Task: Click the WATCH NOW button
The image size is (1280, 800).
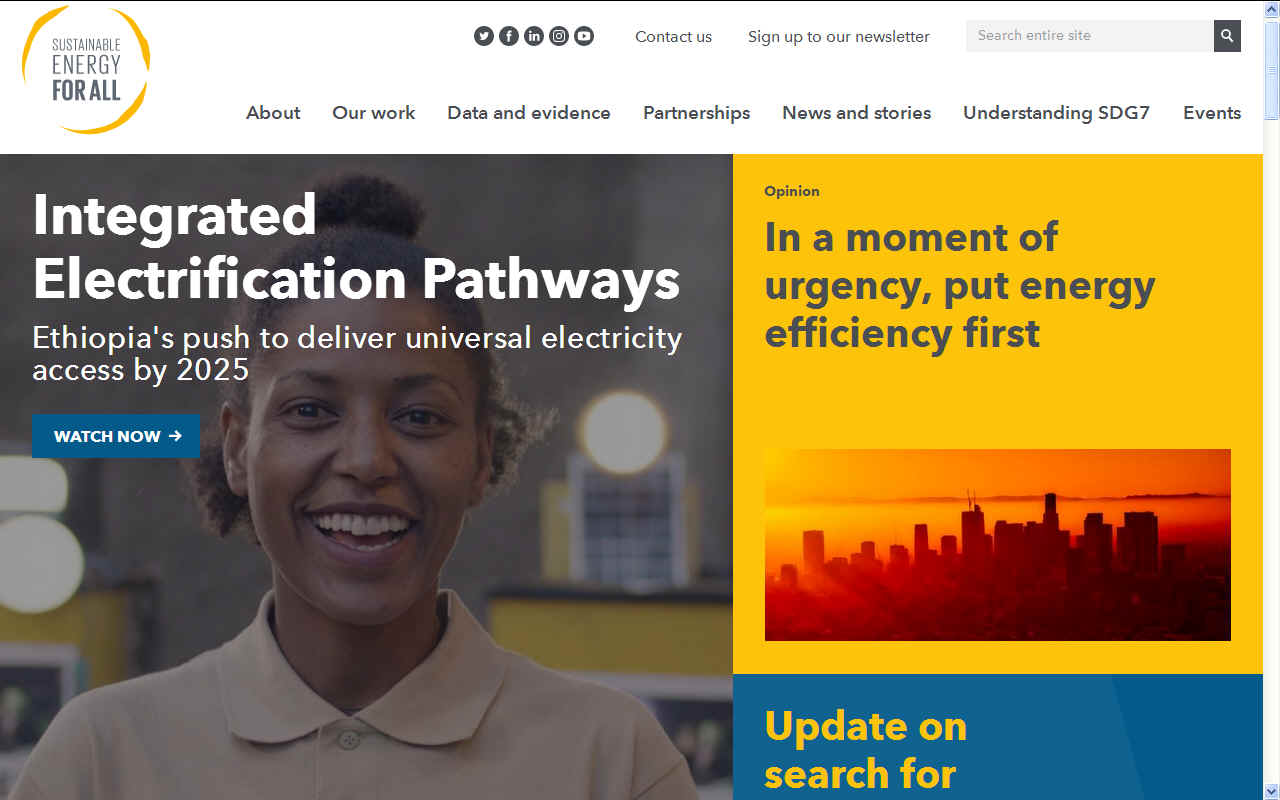Action: [x=116, y=436]
